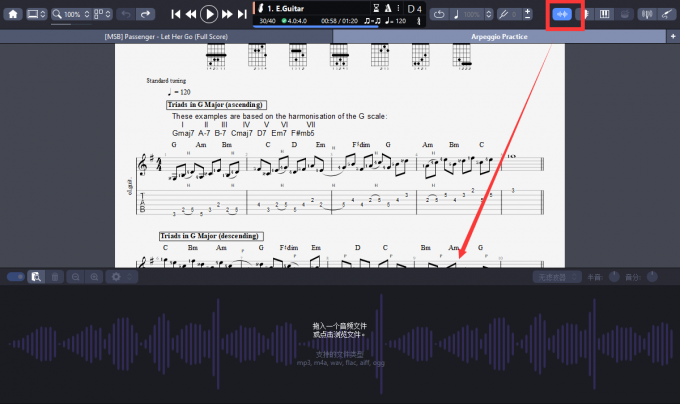Click the Home button in the toolbar
The image size is (680, 404).
(12, 14)
